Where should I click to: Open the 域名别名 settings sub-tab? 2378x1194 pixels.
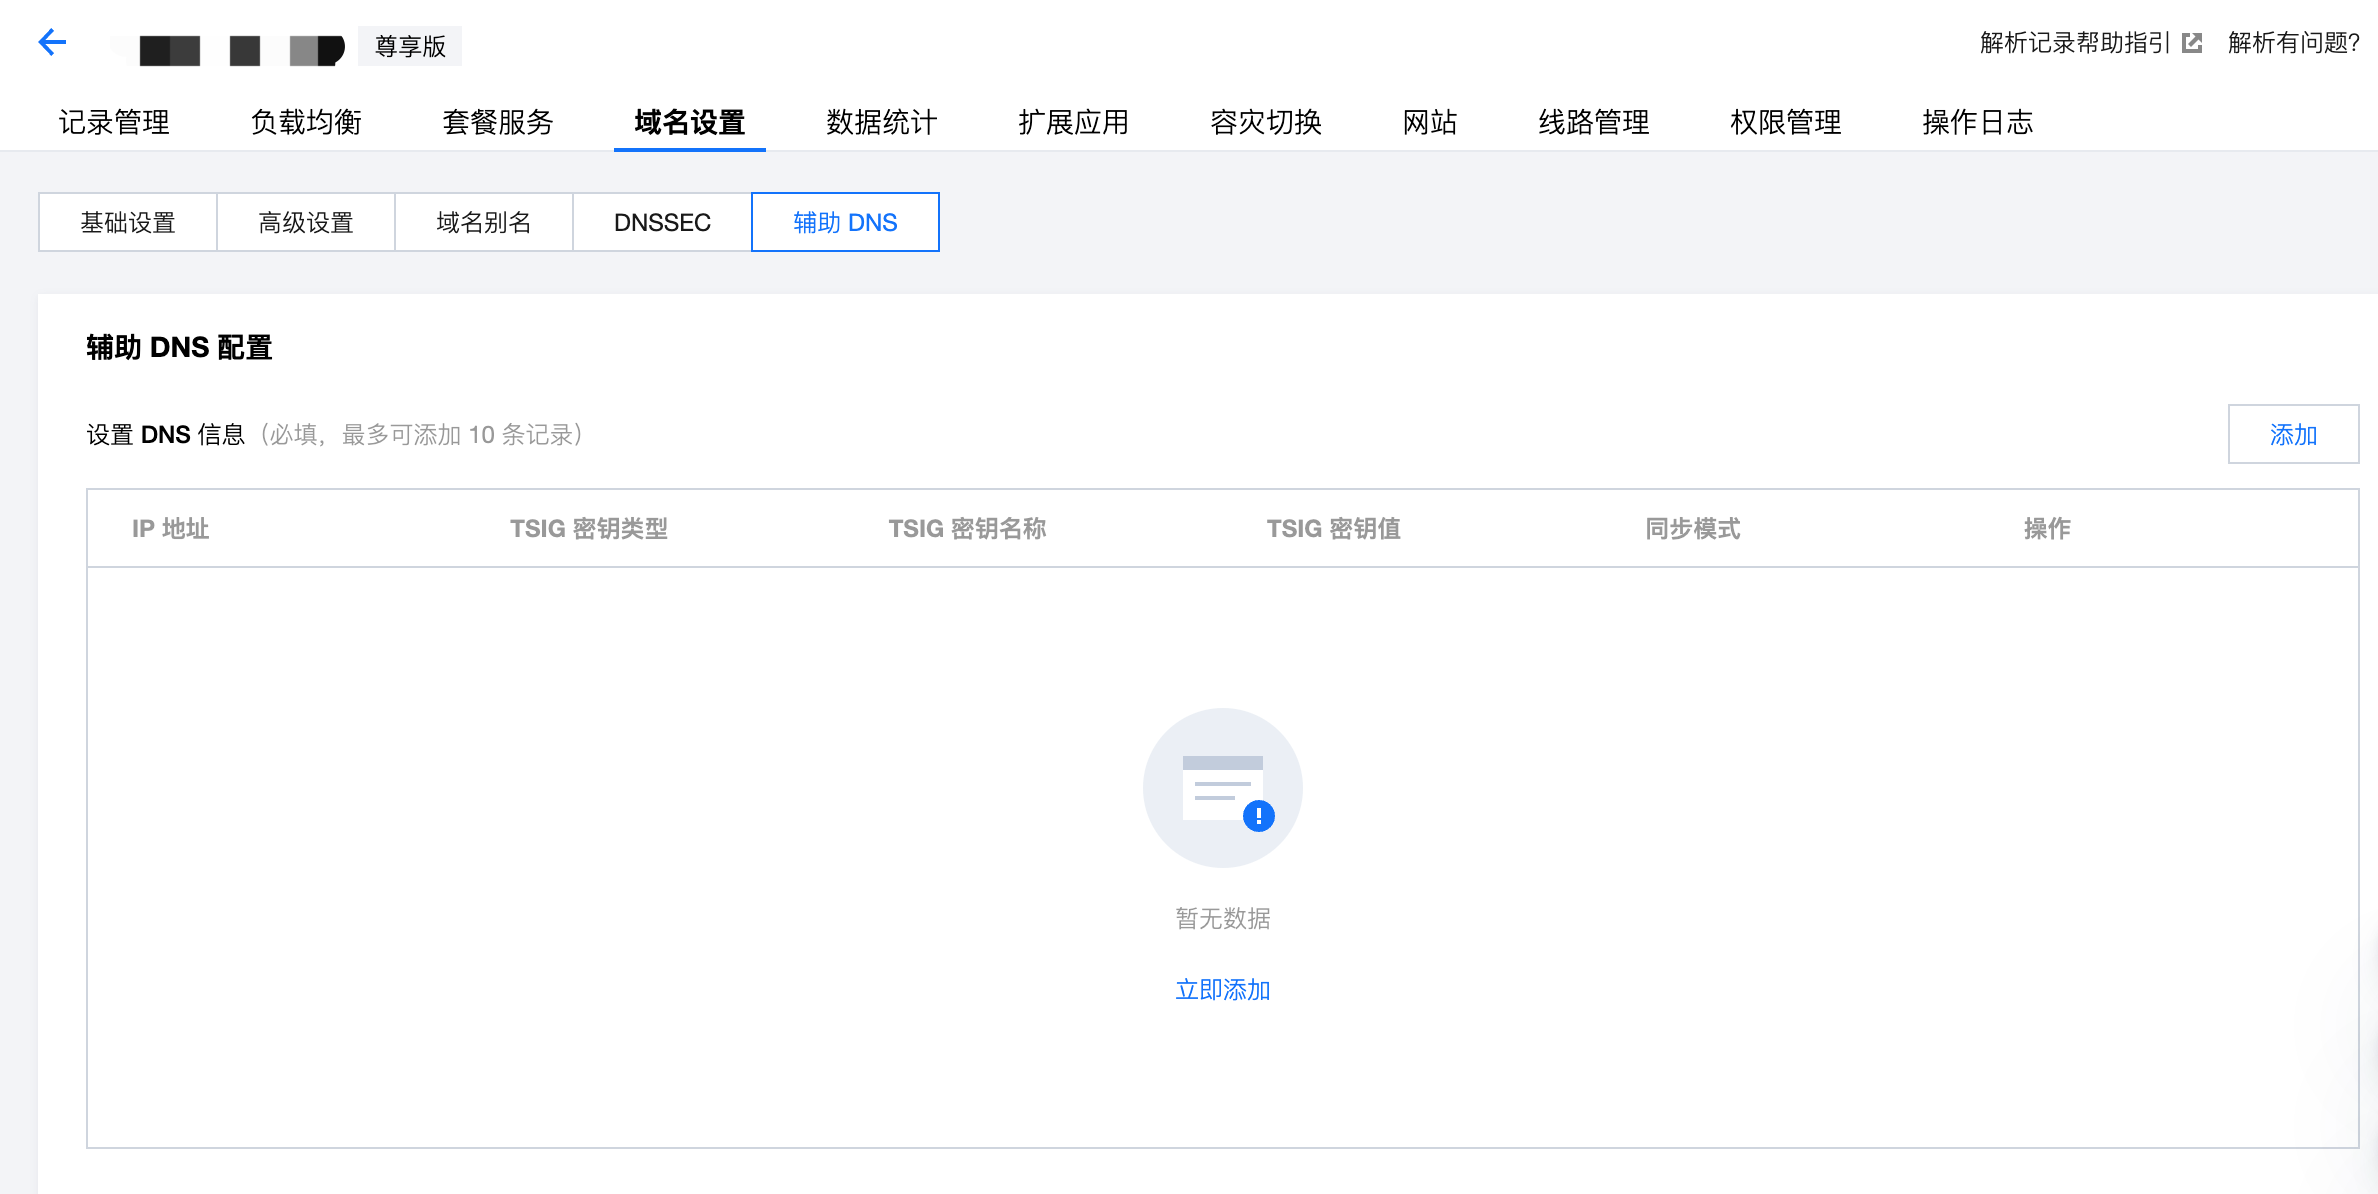coord(483,222)
